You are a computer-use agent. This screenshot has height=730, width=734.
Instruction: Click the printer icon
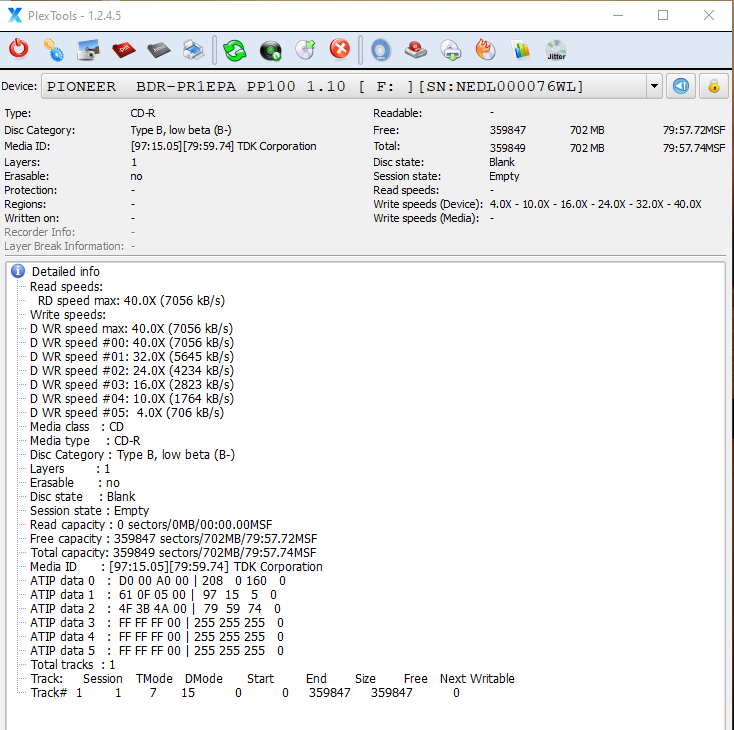193,50
